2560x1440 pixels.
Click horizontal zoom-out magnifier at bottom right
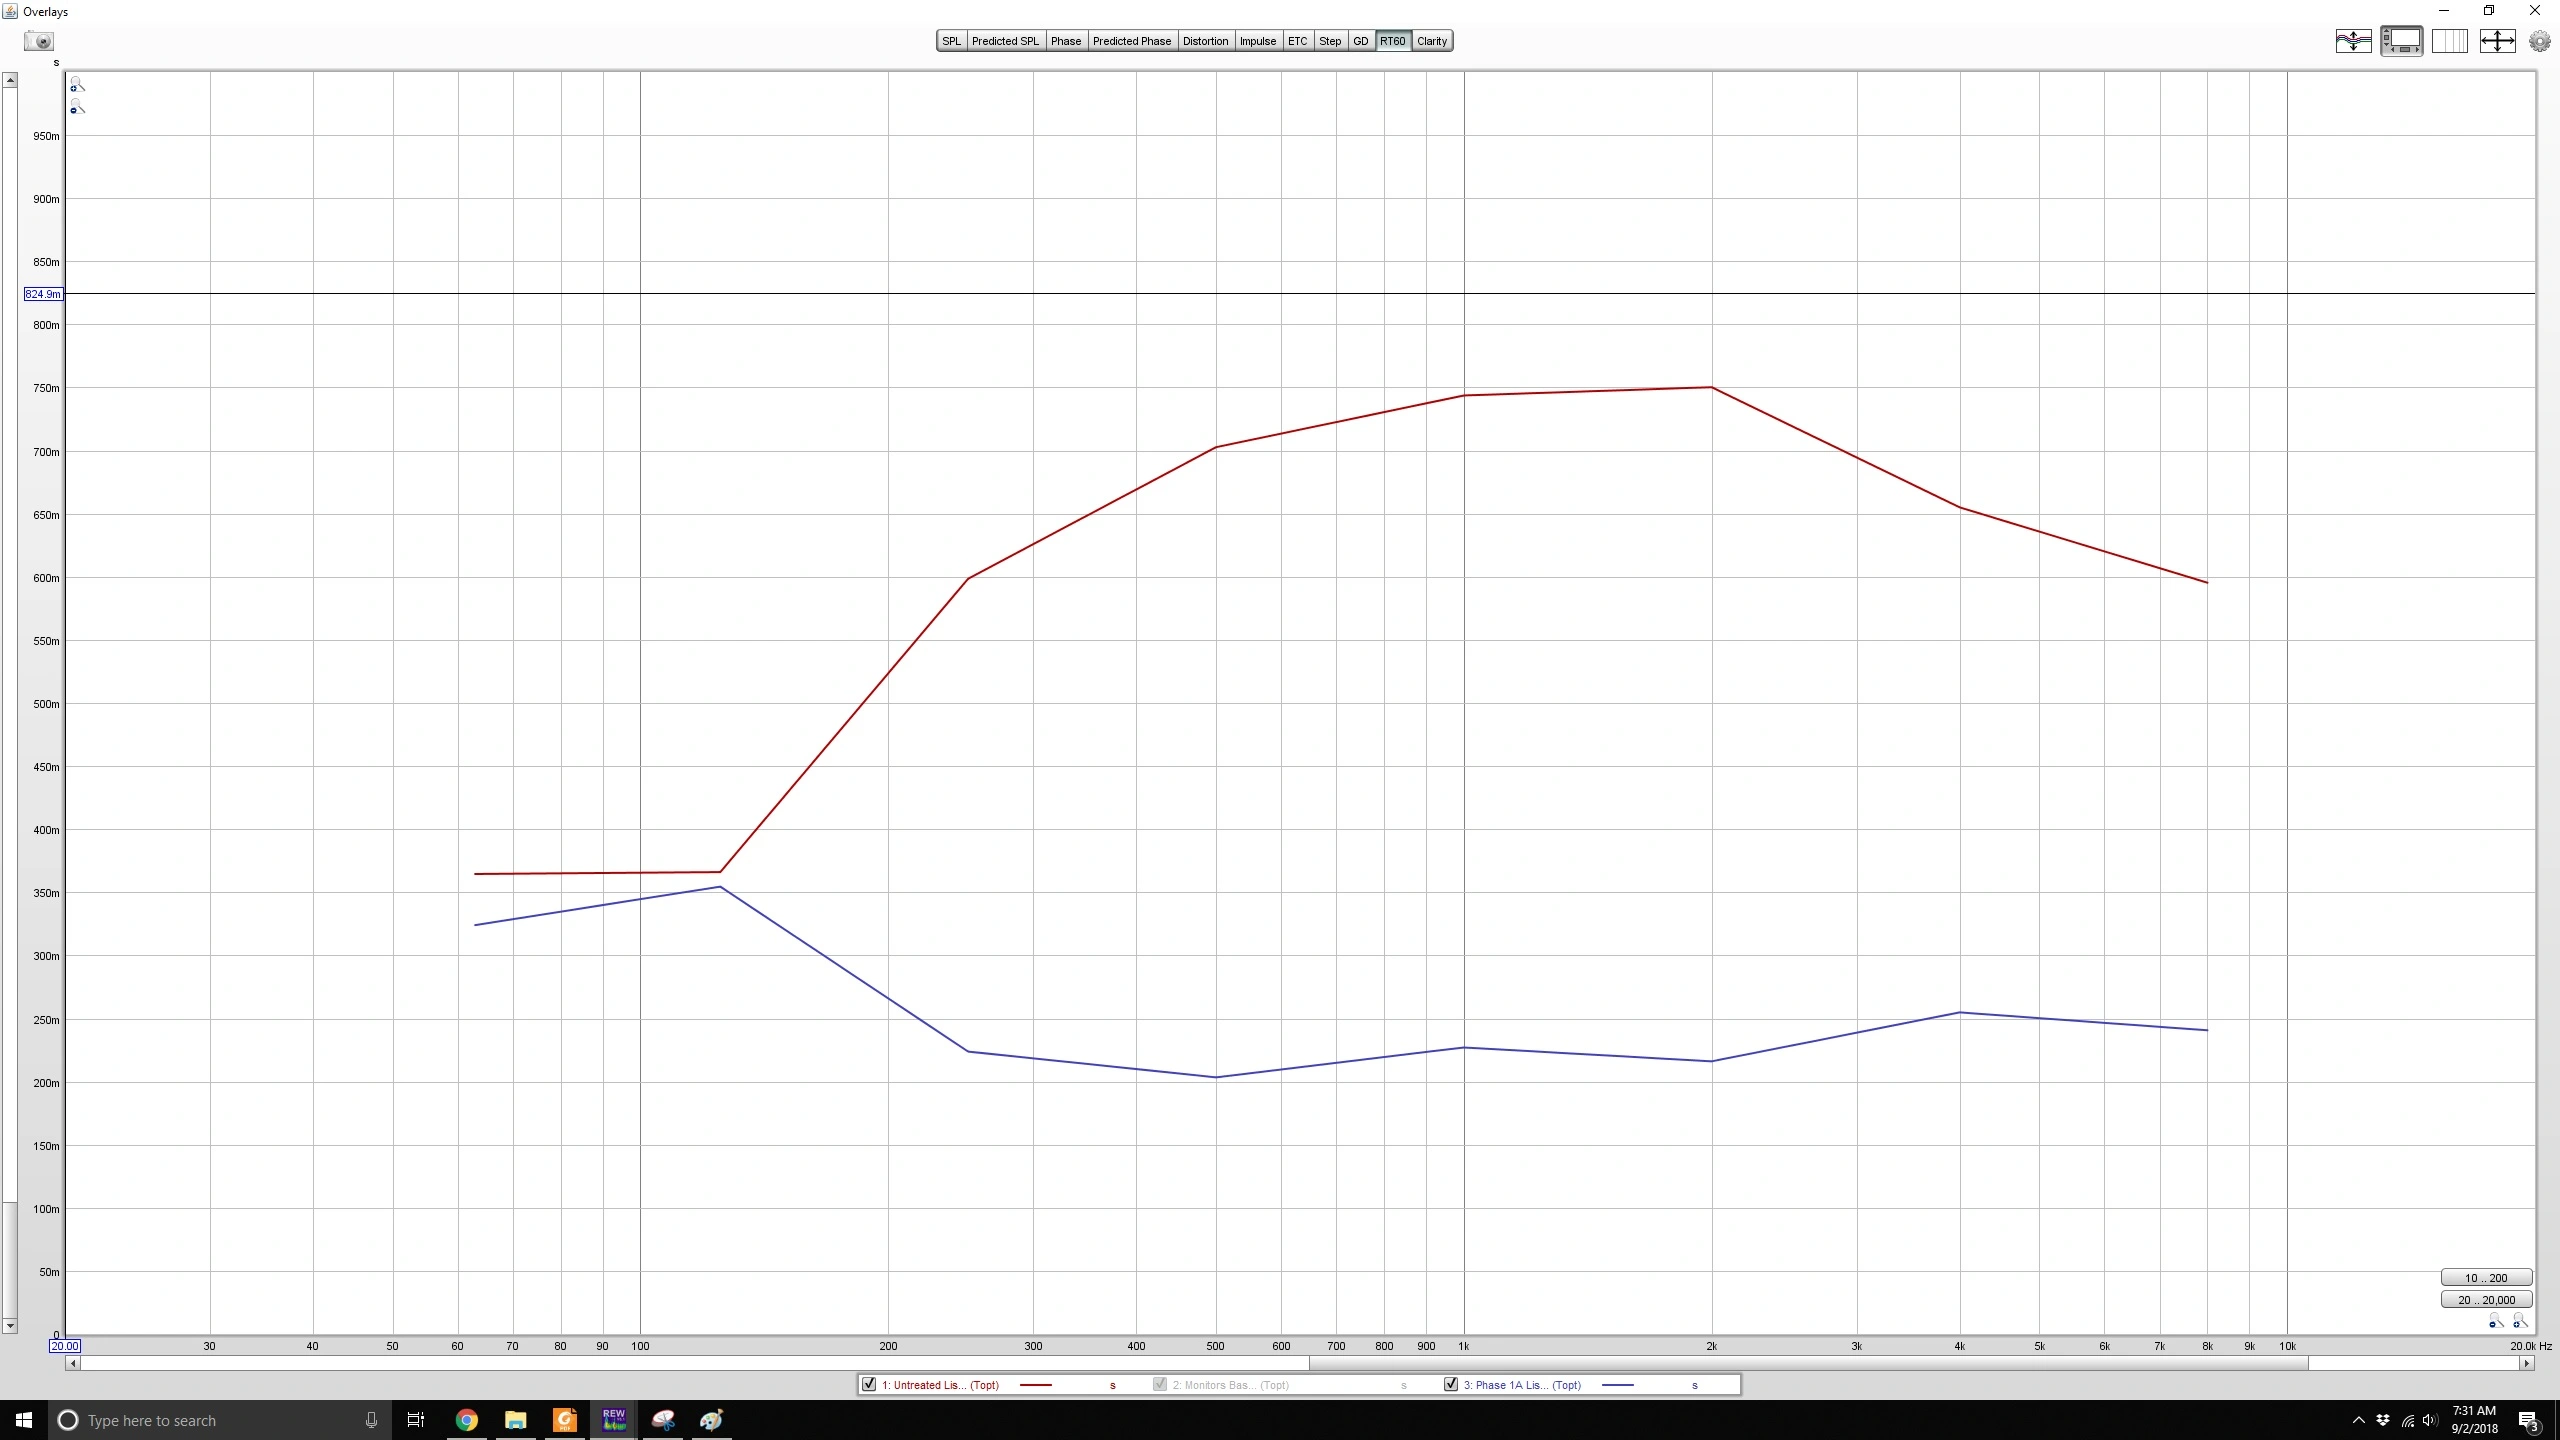(2496, 1322)
